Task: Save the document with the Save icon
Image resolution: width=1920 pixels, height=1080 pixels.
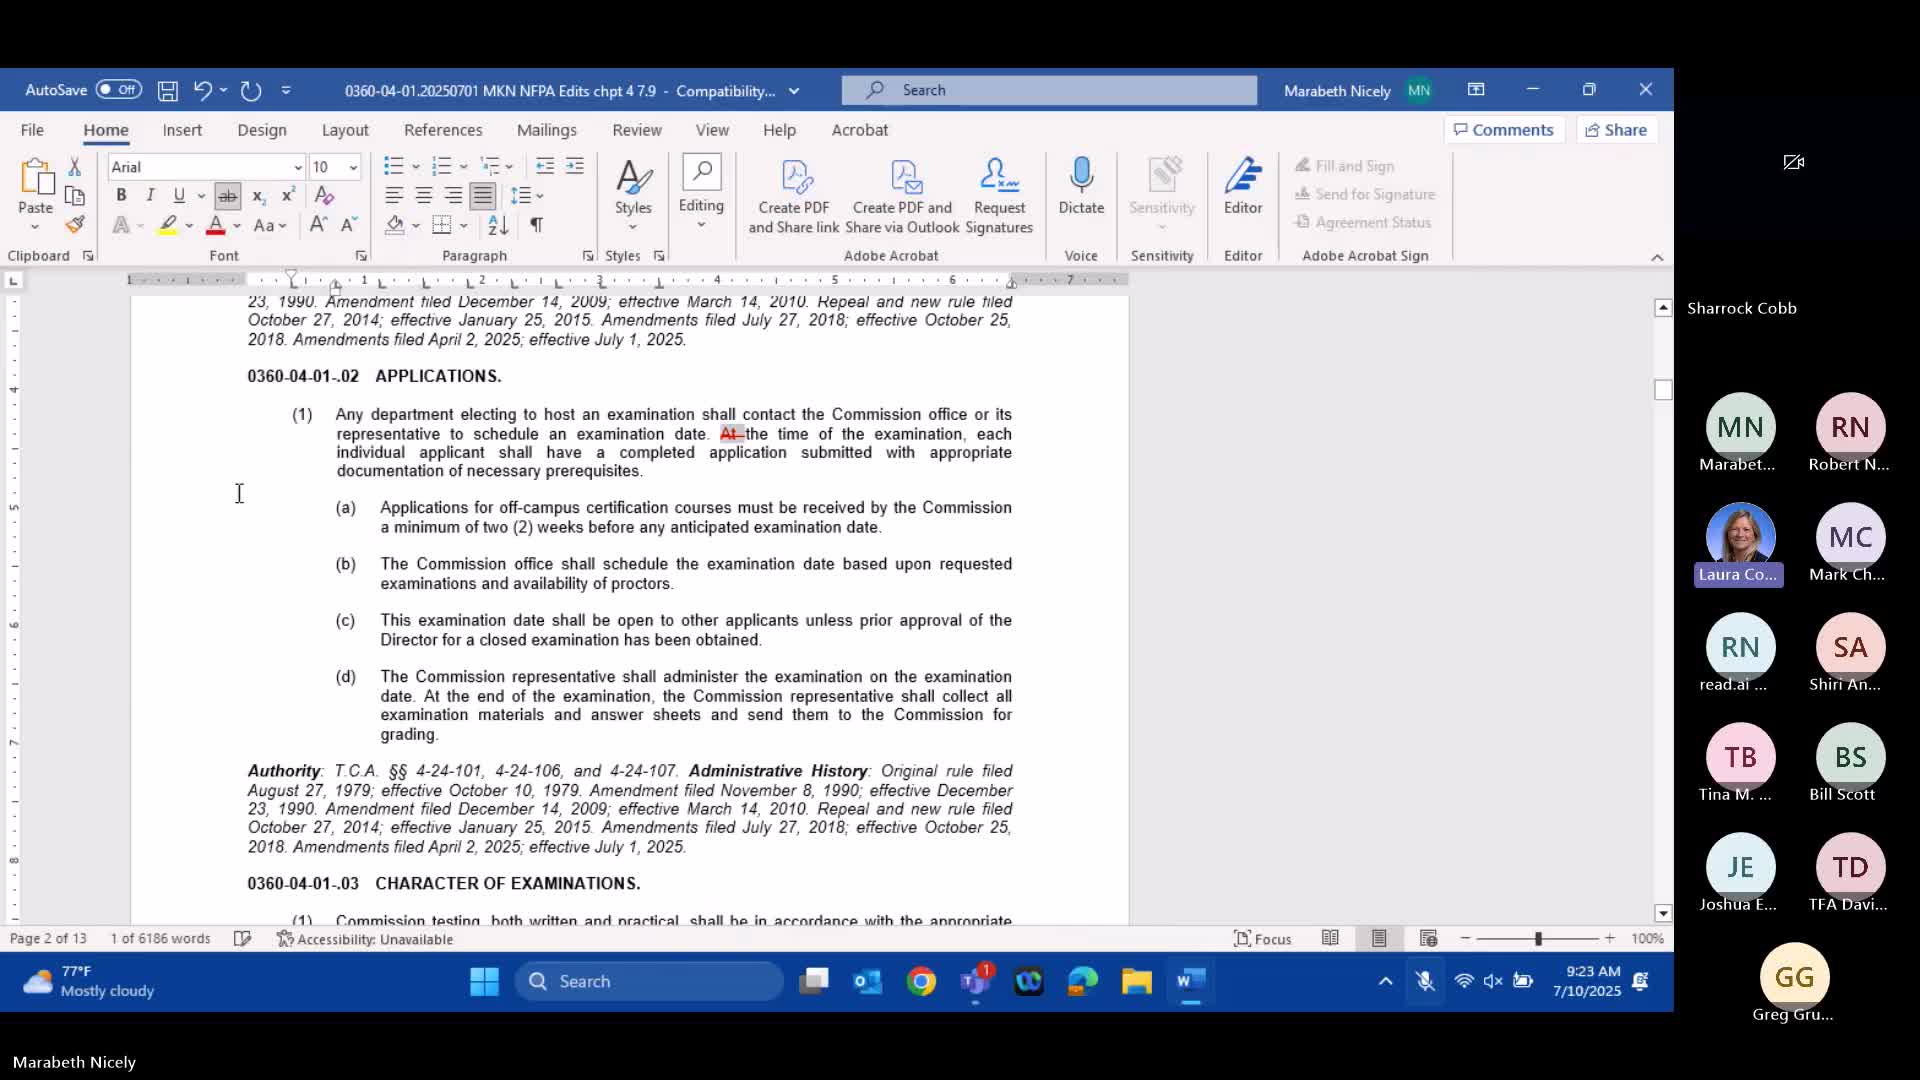Action: point(168,91)
